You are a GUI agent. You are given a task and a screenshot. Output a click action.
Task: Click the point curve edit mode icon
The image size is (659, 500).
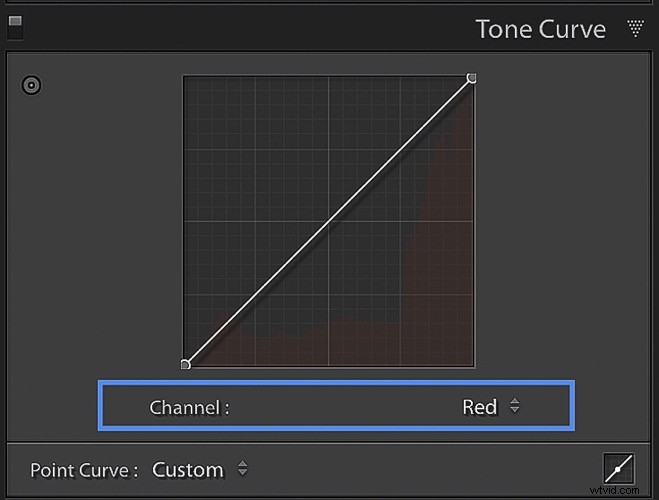(619, 468)
